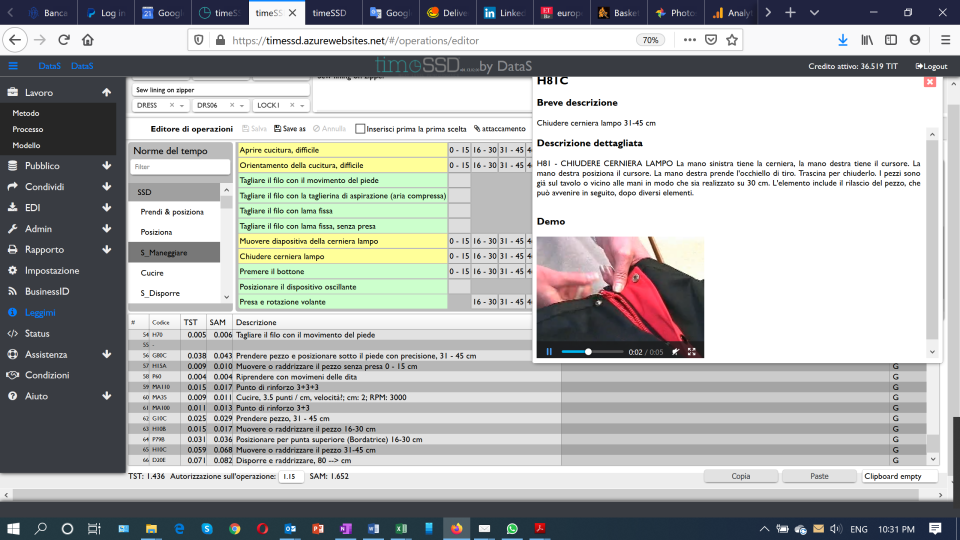Click the Admin wrench icon

pyautogui.click(x=12, y=228)
